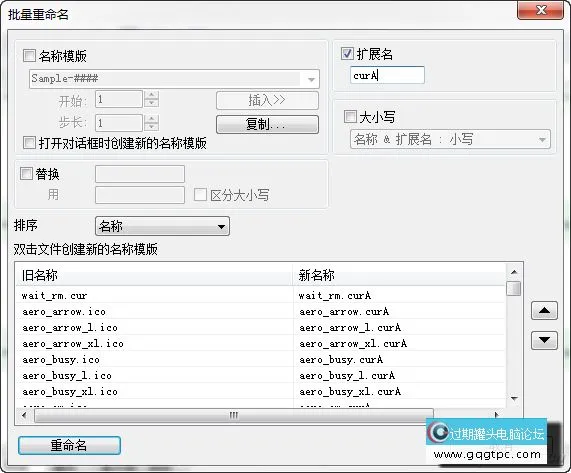Decrease the 步长 value with spinner down
This screenshot has height=473, width=571.
click(x=151, y=127)
